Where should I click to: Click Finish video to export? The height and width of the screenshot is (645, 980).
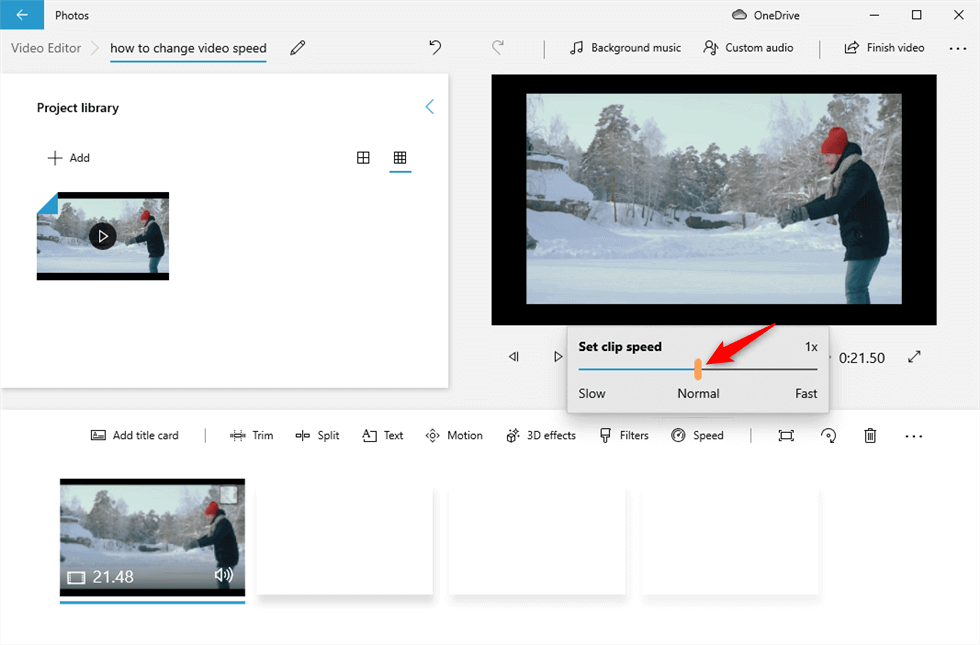coord(884,48)
